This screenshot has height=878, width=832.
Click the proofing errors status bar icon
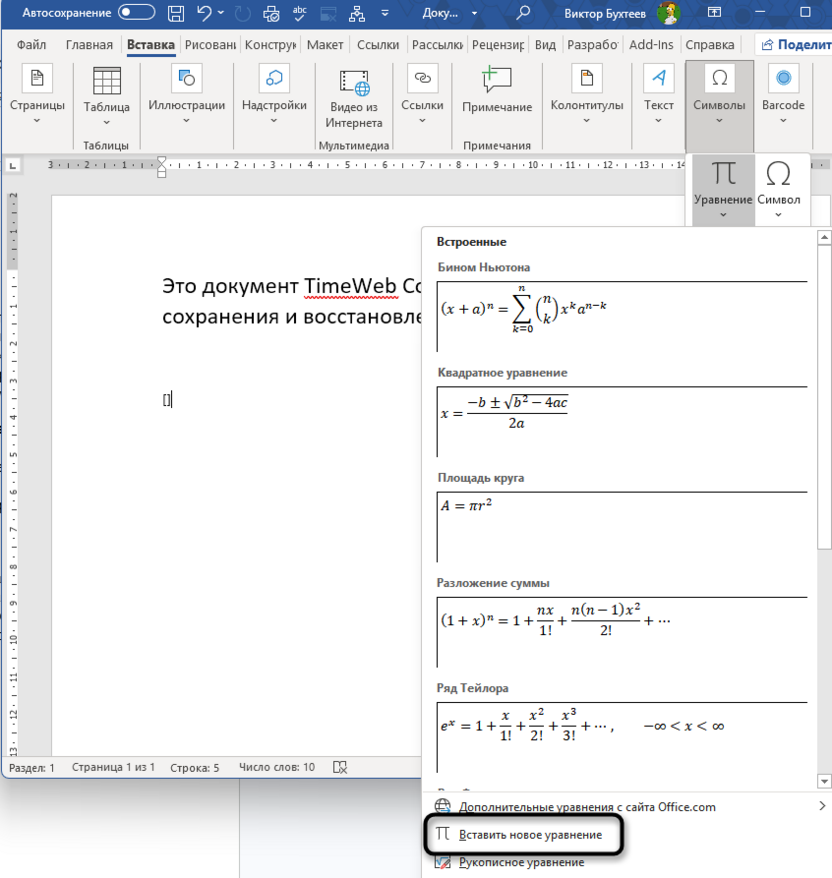click(x=340, y=767)
